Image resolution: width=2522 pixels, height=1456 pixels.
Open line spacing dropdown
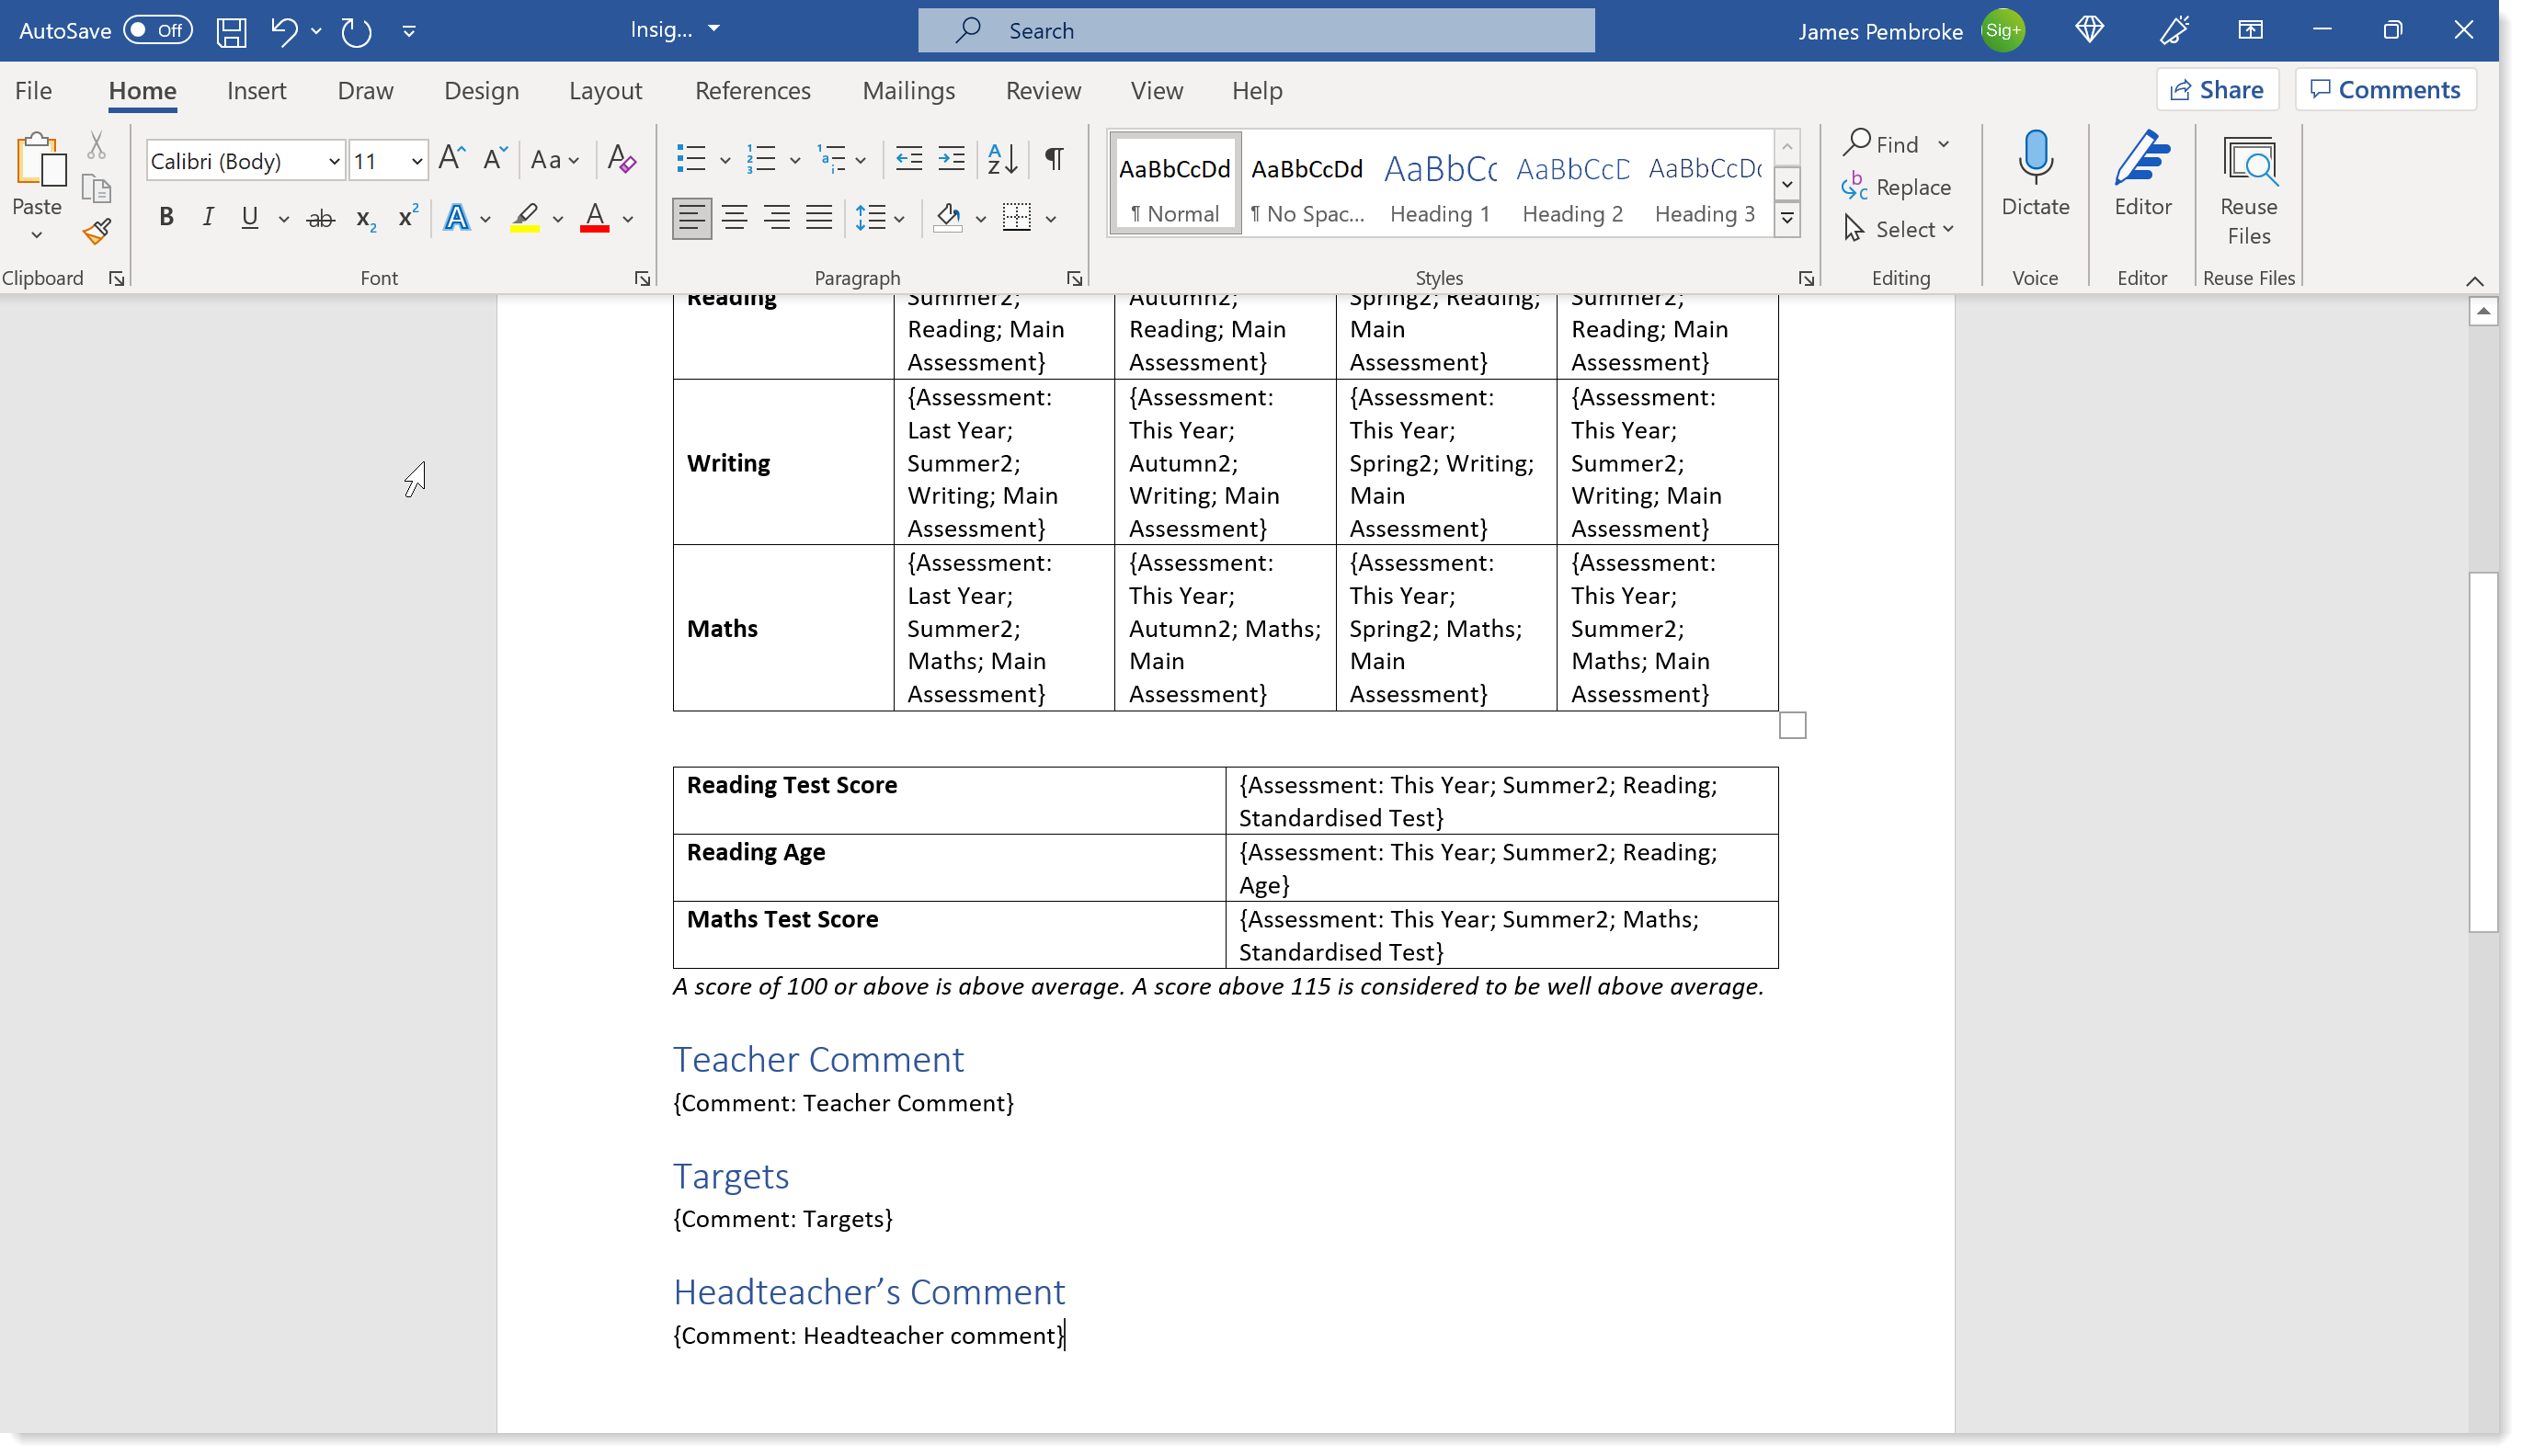tap(880, 218)
